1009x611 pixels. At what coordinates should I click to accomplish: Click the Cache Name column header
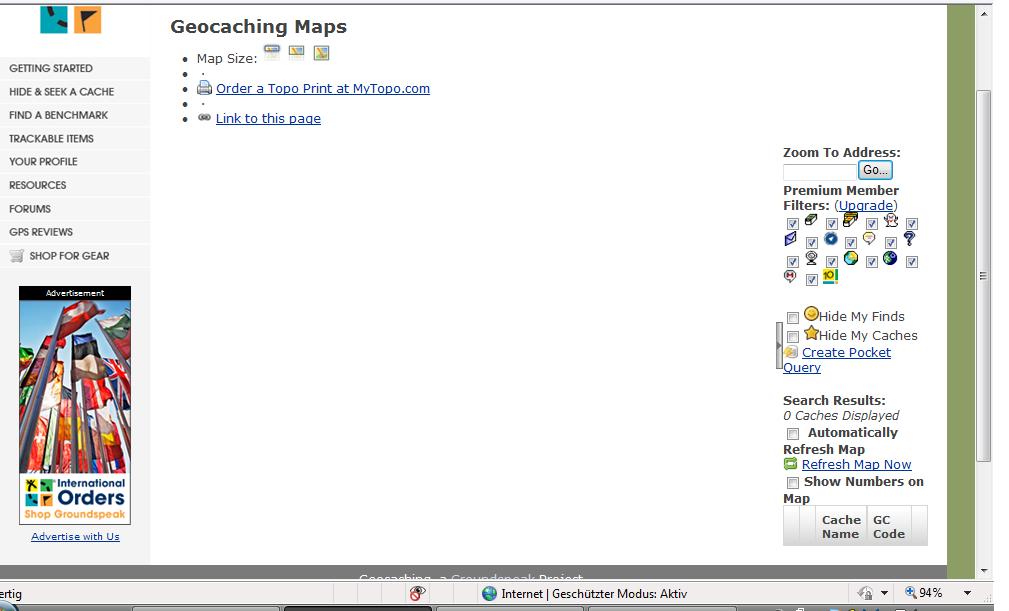(x=840, y=527)
